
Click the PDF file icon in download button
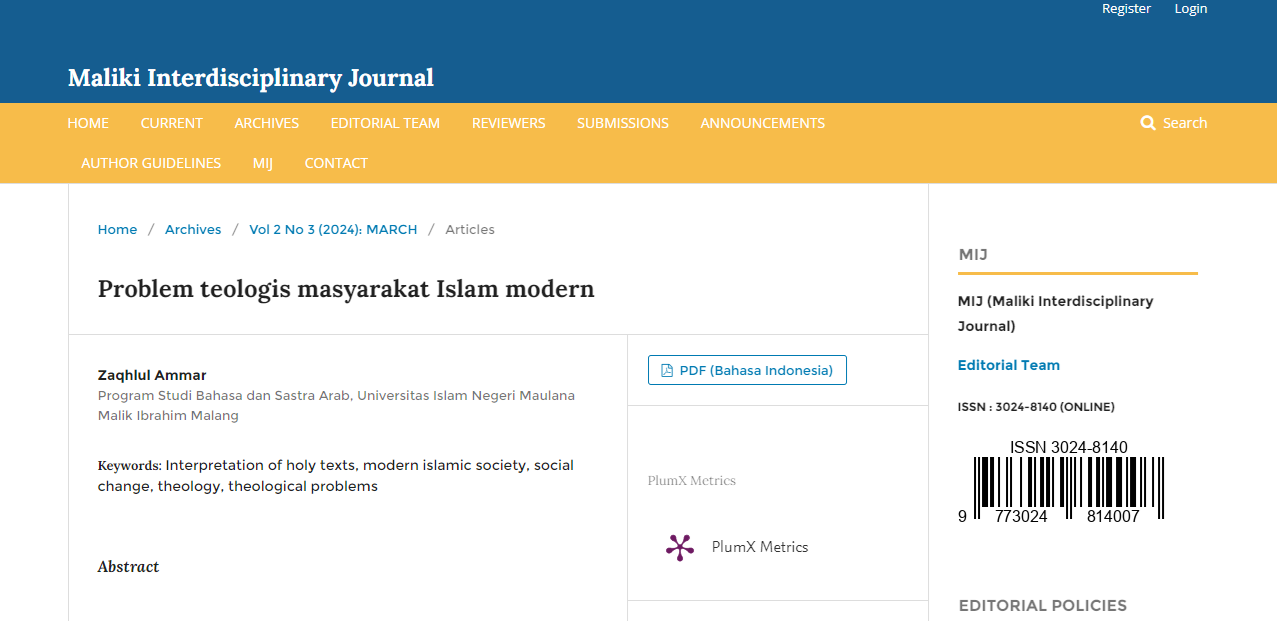click(x=667, y=371)
